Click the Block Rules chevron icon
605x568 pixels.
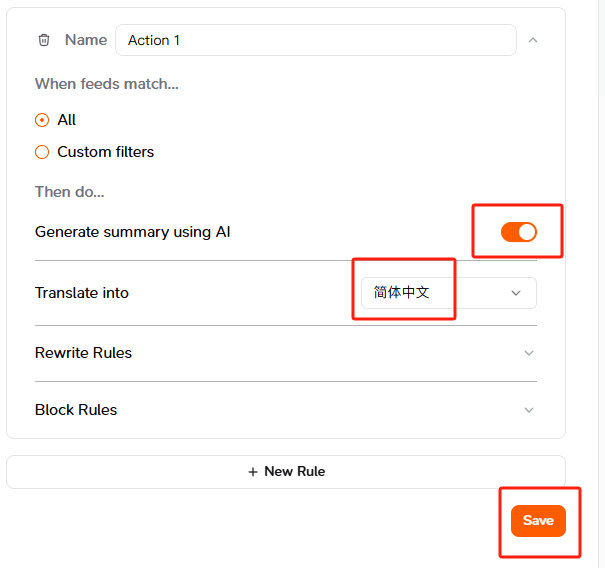[529, 410]
